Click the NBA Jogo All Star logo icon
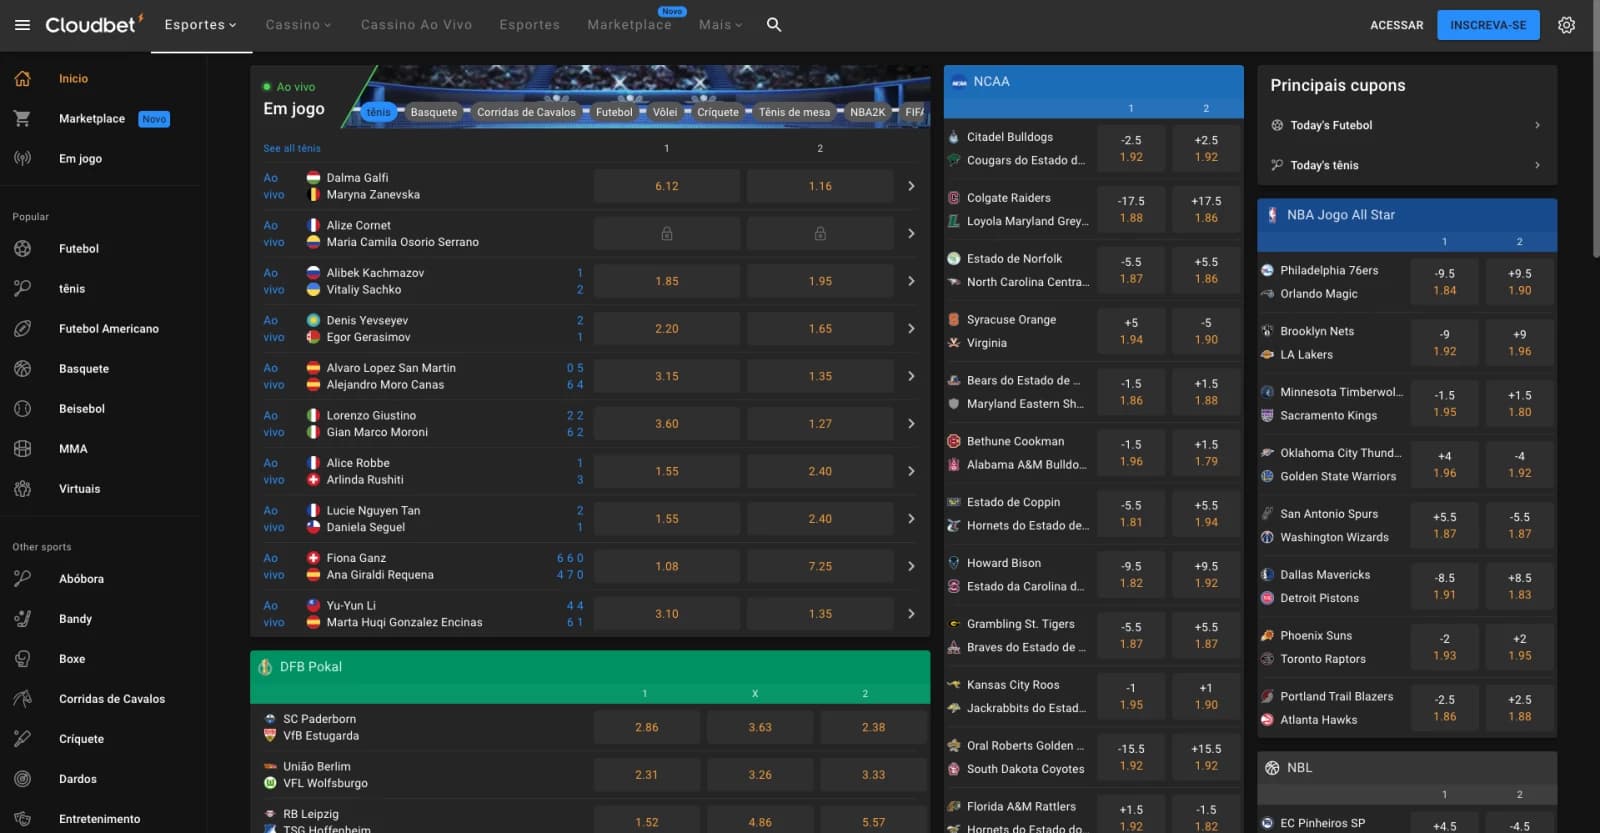This screenshot has height=833, width=1600. tap(1272, 215)
